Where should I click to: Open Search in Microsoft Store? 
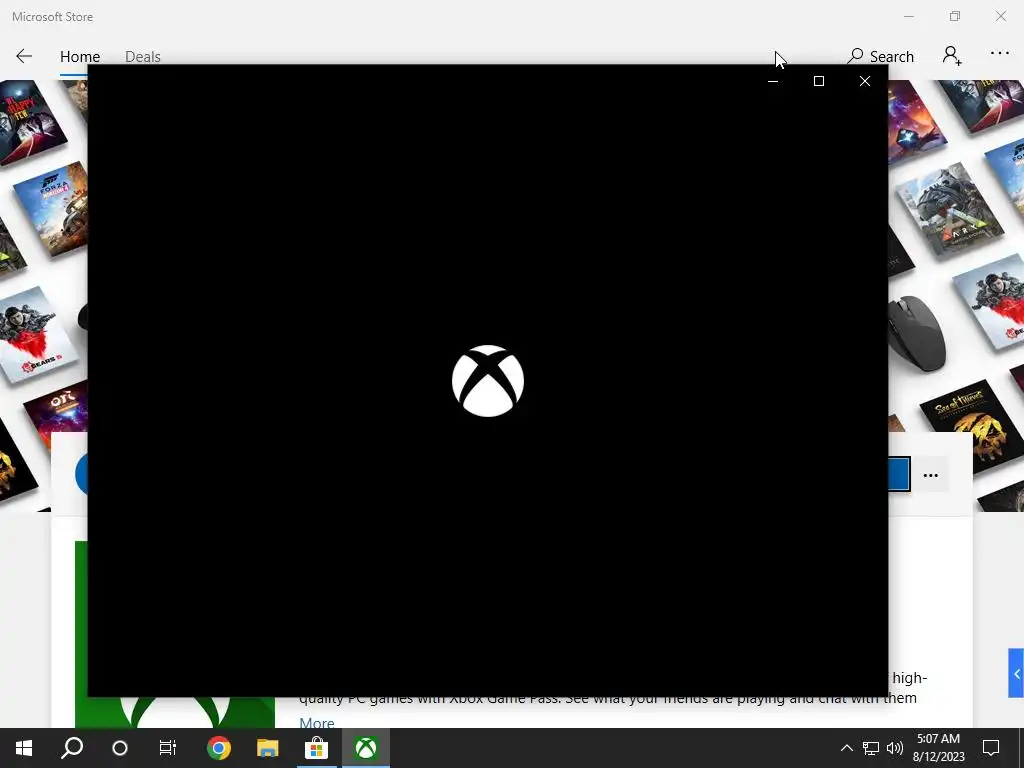pos(880,56)
